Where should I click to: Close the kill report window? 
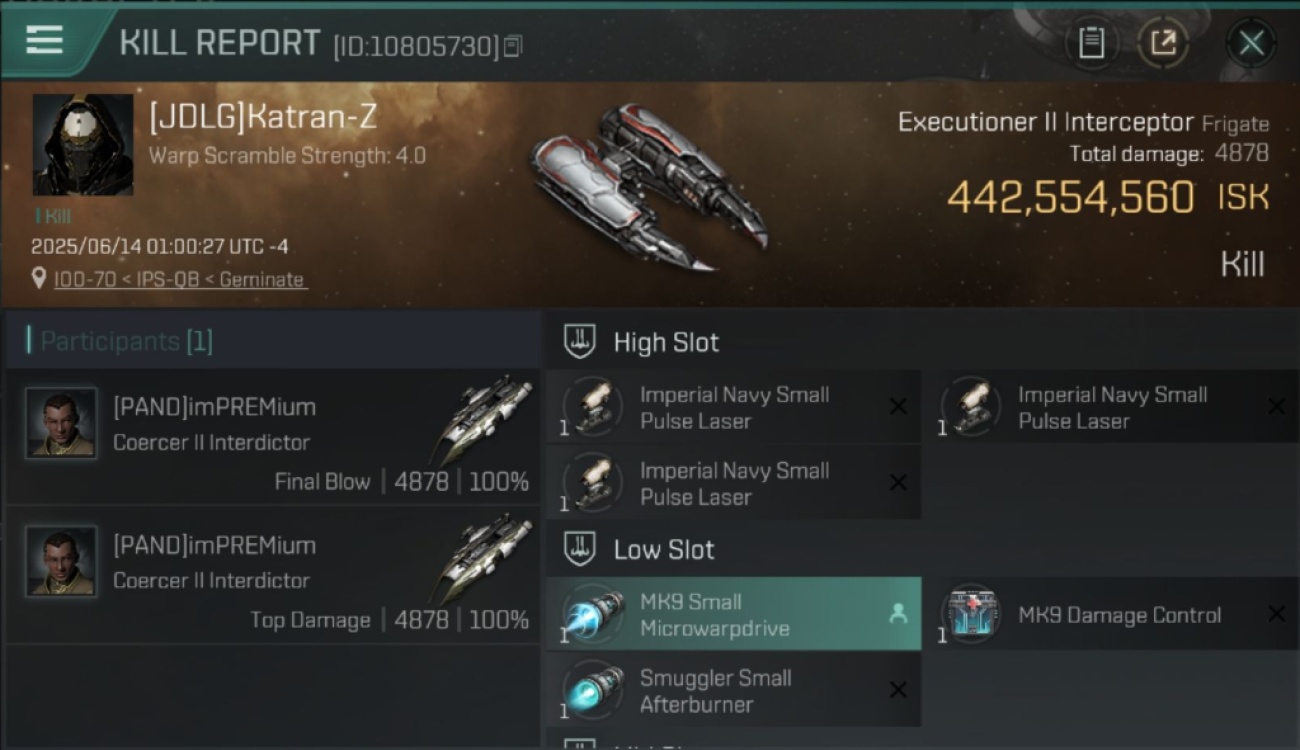1251,43
